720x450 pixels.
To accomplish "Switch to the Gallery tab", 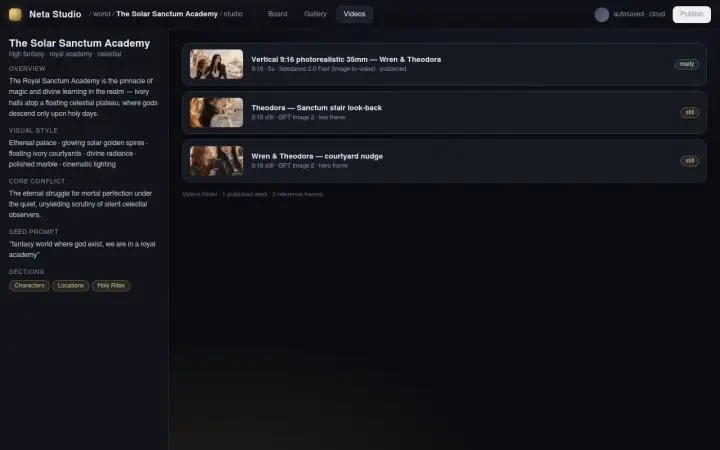I will coord(315,14).
